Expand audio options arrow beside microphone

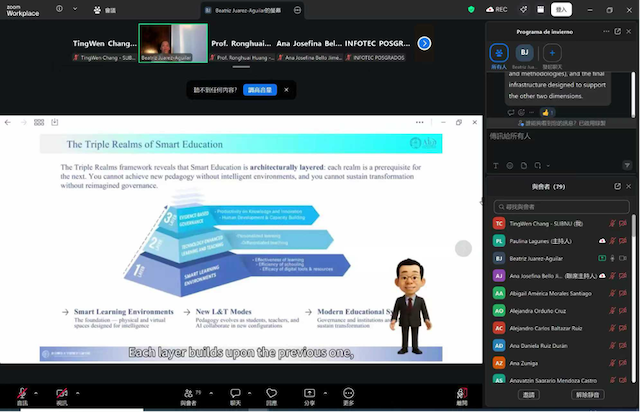[35, 393]
